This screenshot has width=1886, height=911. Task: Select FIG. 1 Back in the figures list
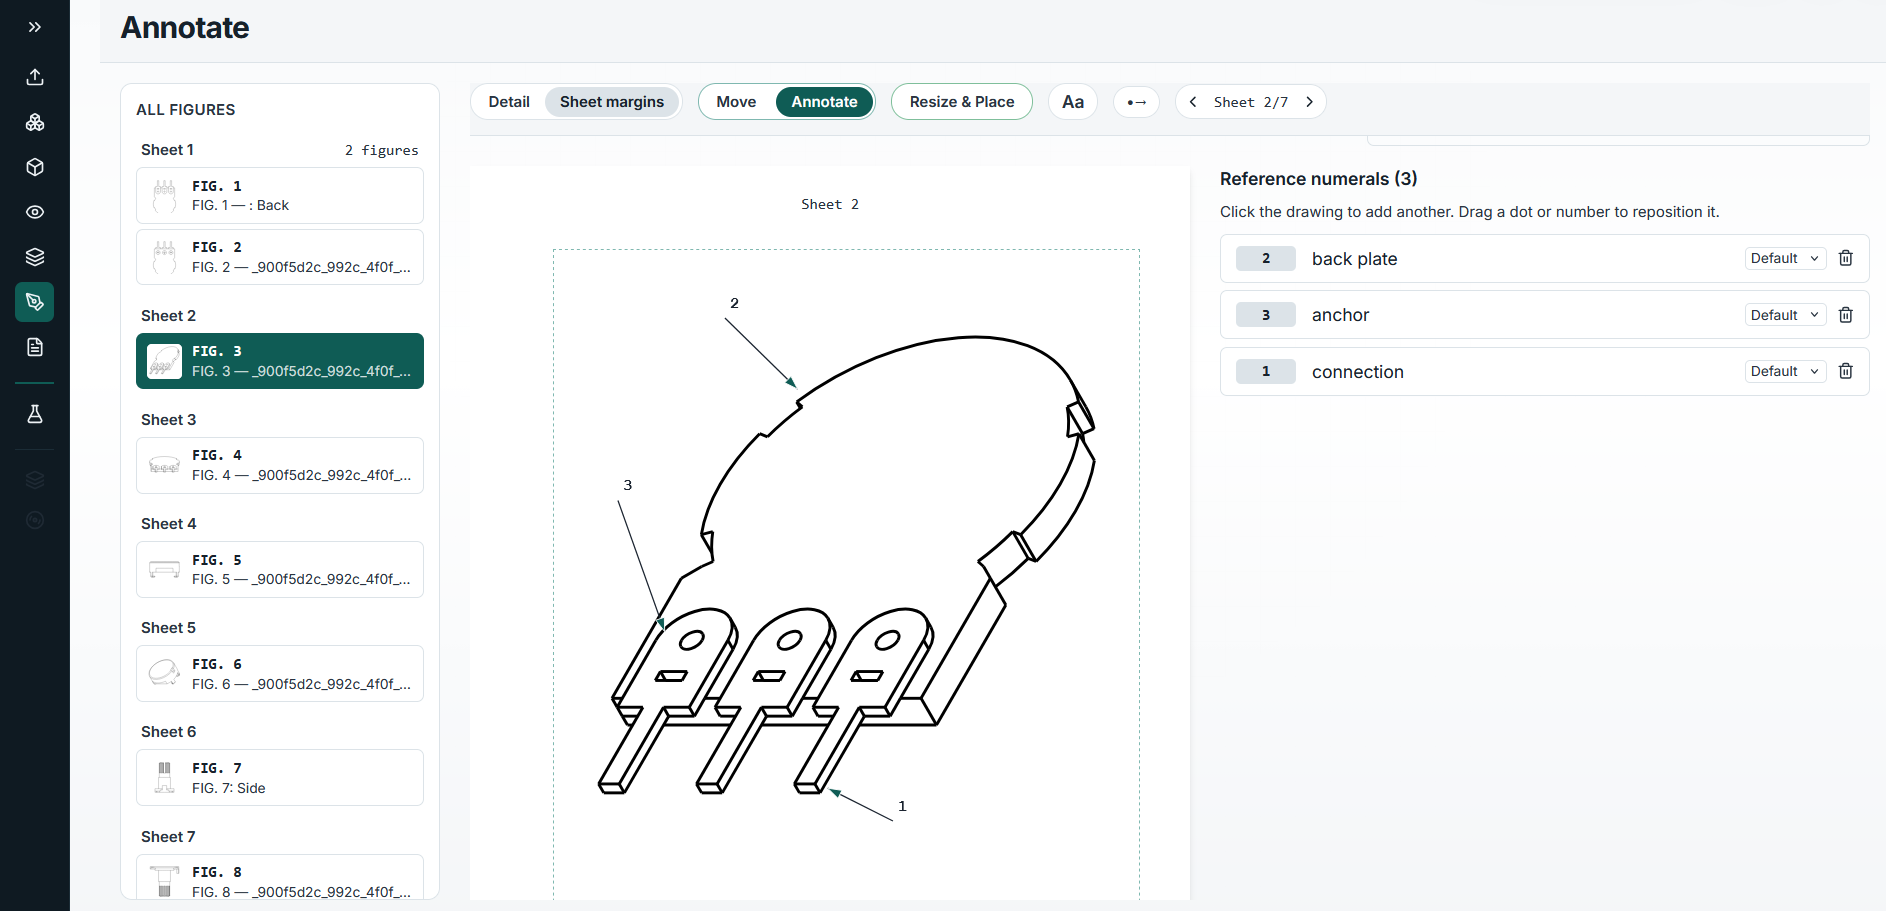280,196
